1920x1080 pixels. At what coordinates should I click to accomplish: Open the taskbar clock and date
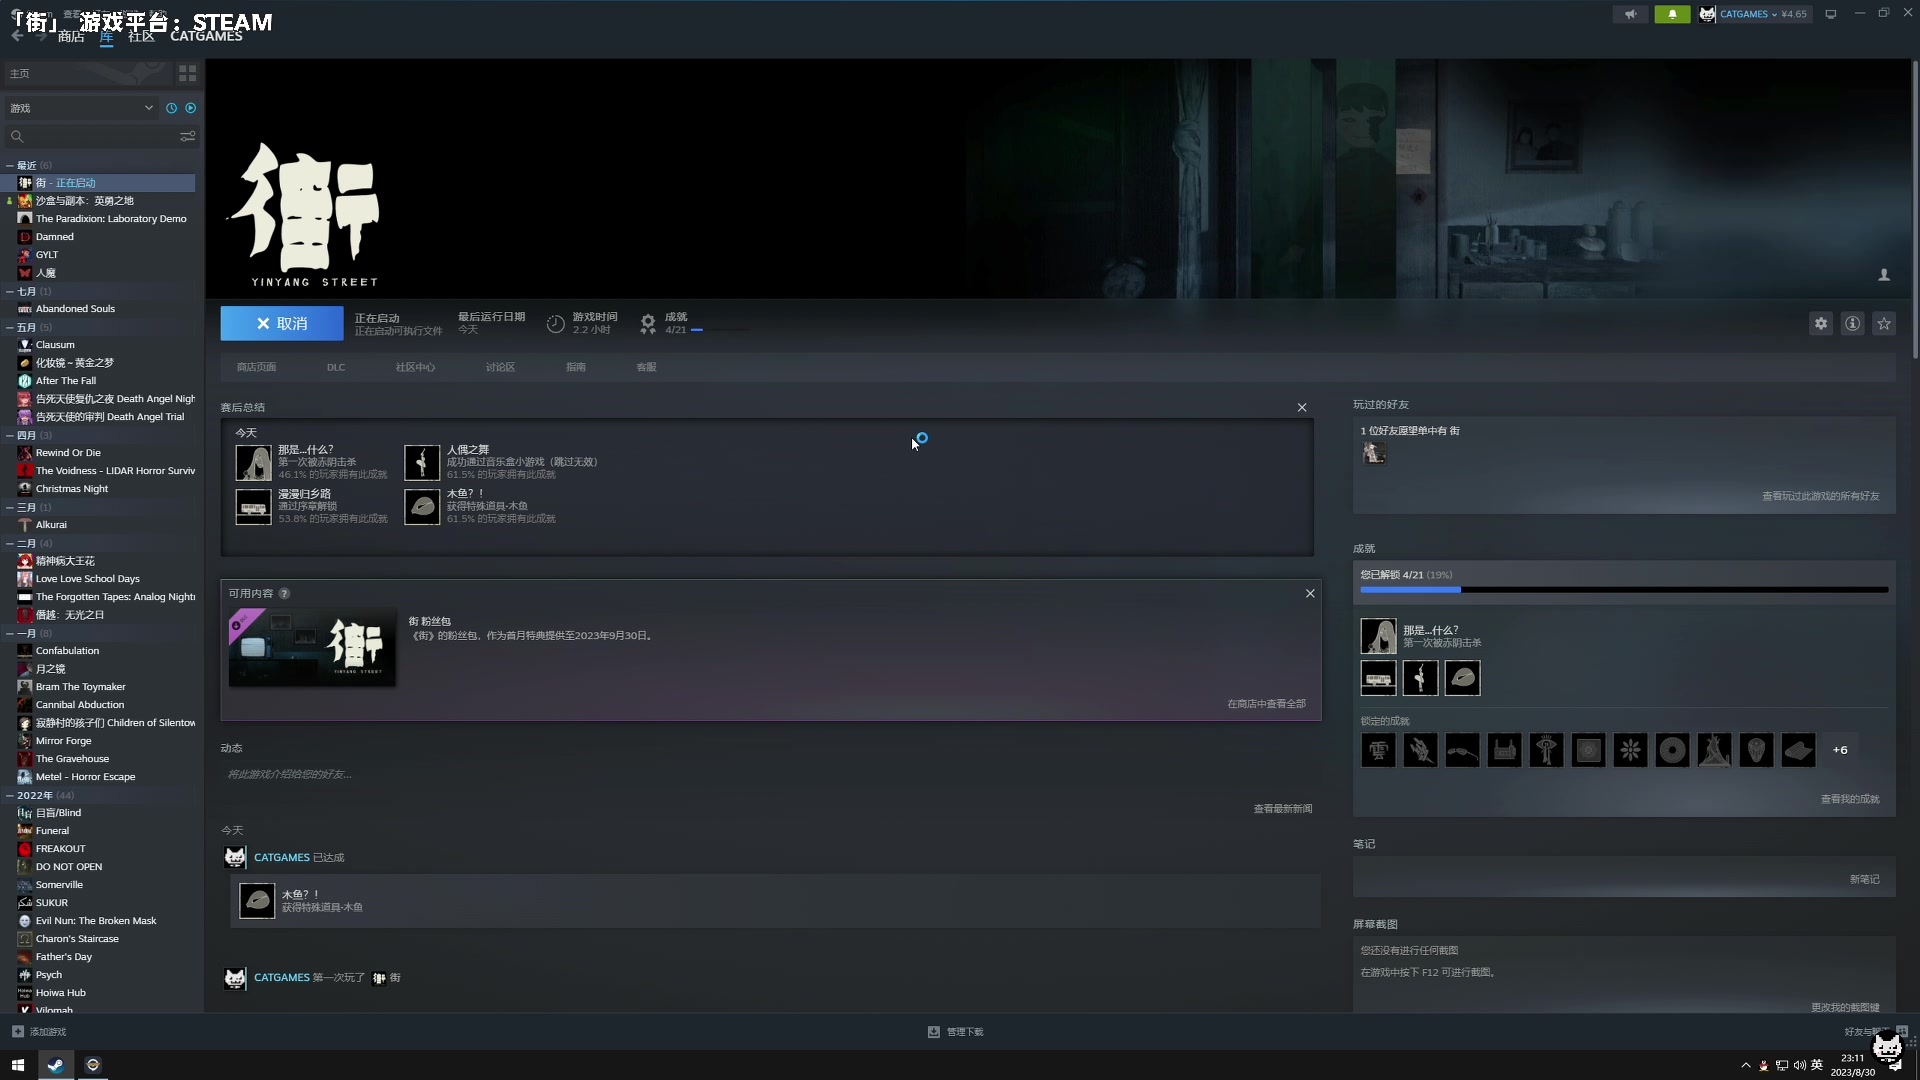1852,1065
